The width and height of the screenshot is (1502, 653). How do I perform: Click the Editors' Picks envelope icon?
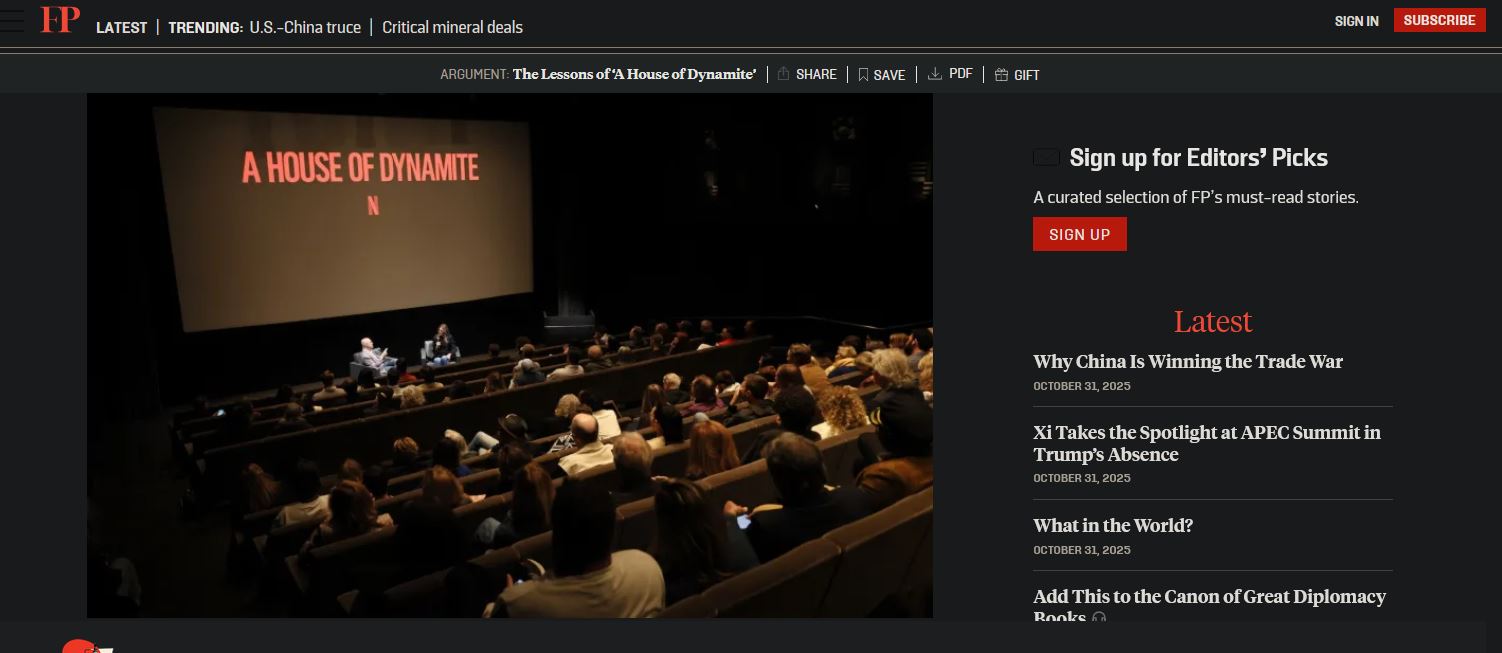point(1046,158)
